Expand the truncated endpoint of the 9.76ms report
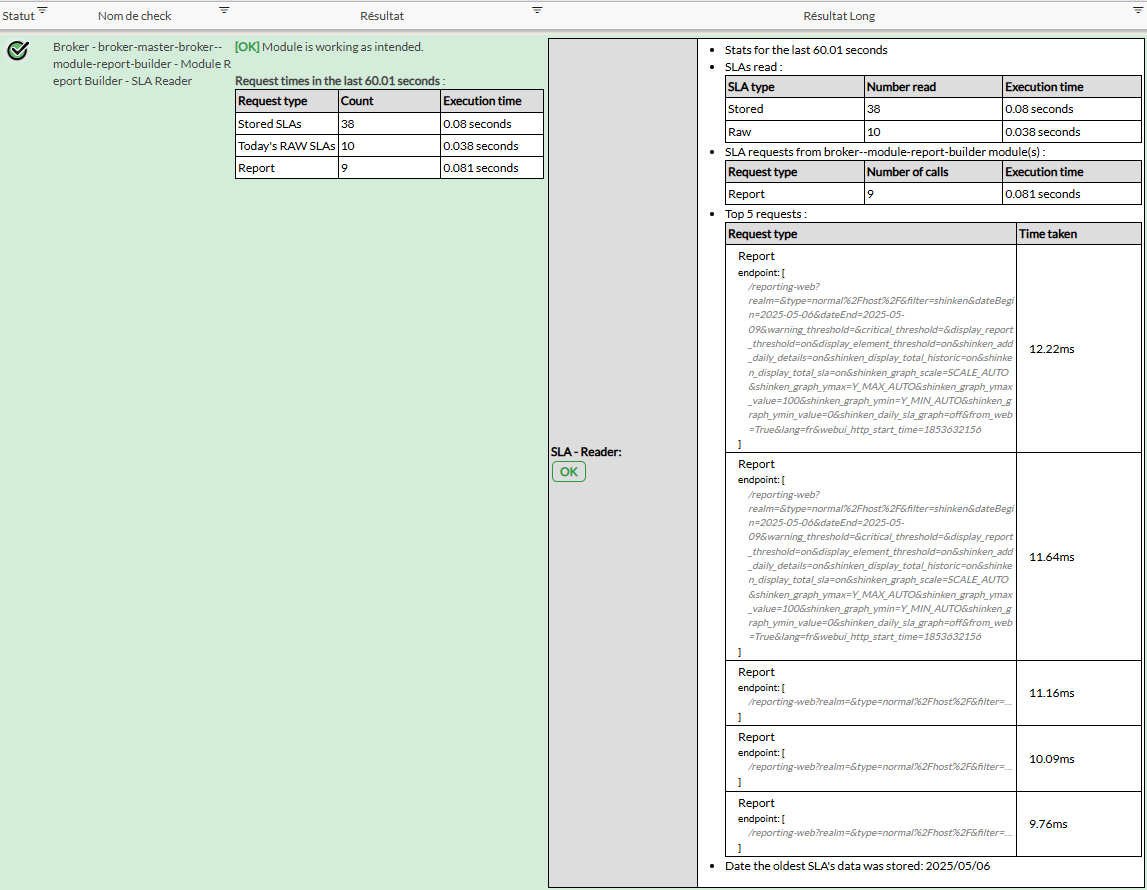 pyautogui.click(x=880, y=833)
